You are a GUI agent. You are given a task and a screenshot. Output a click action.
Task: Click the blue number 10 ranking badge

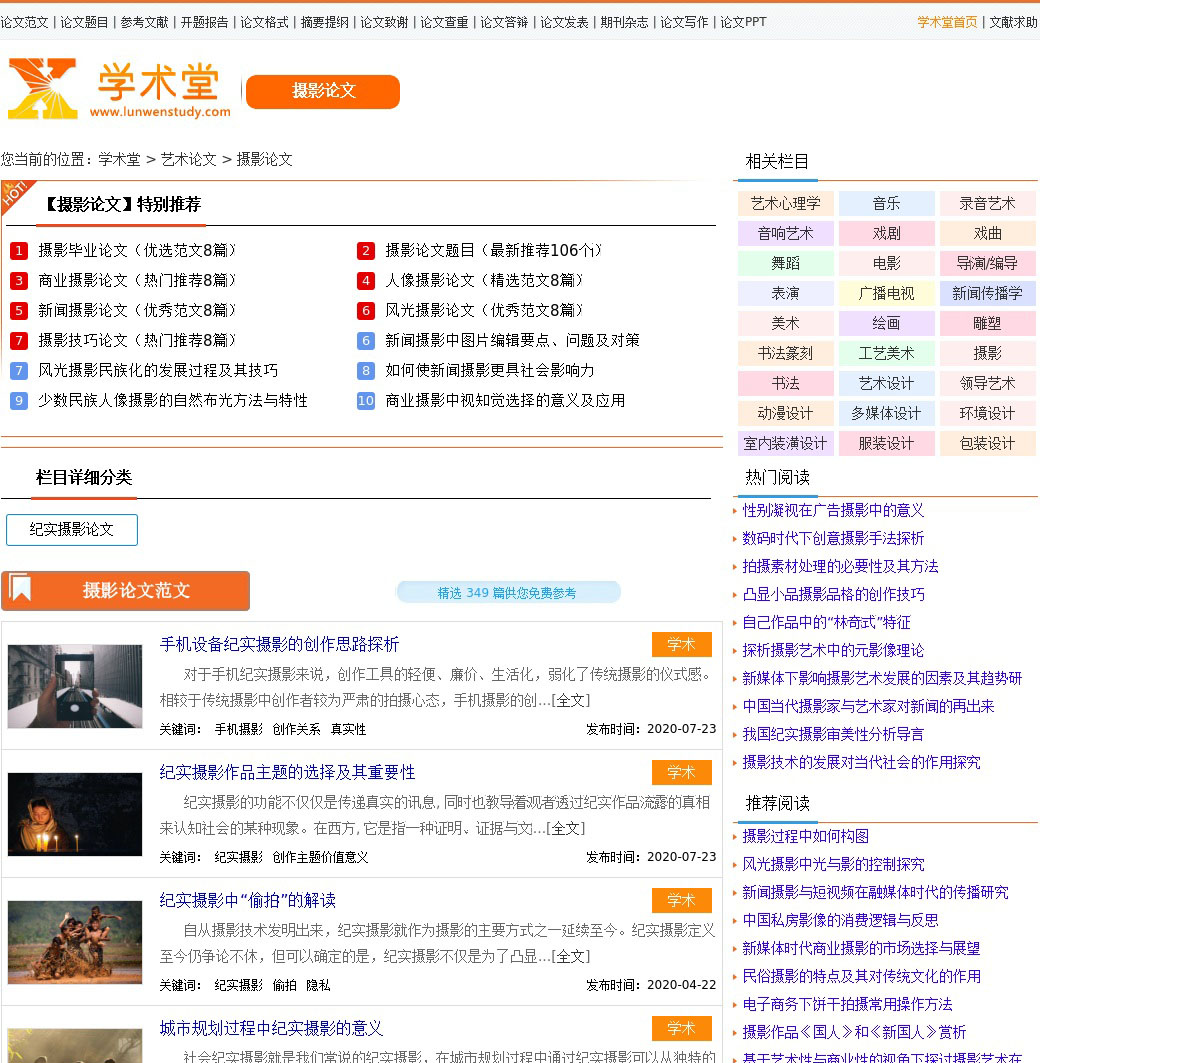[x=366, y=401]
